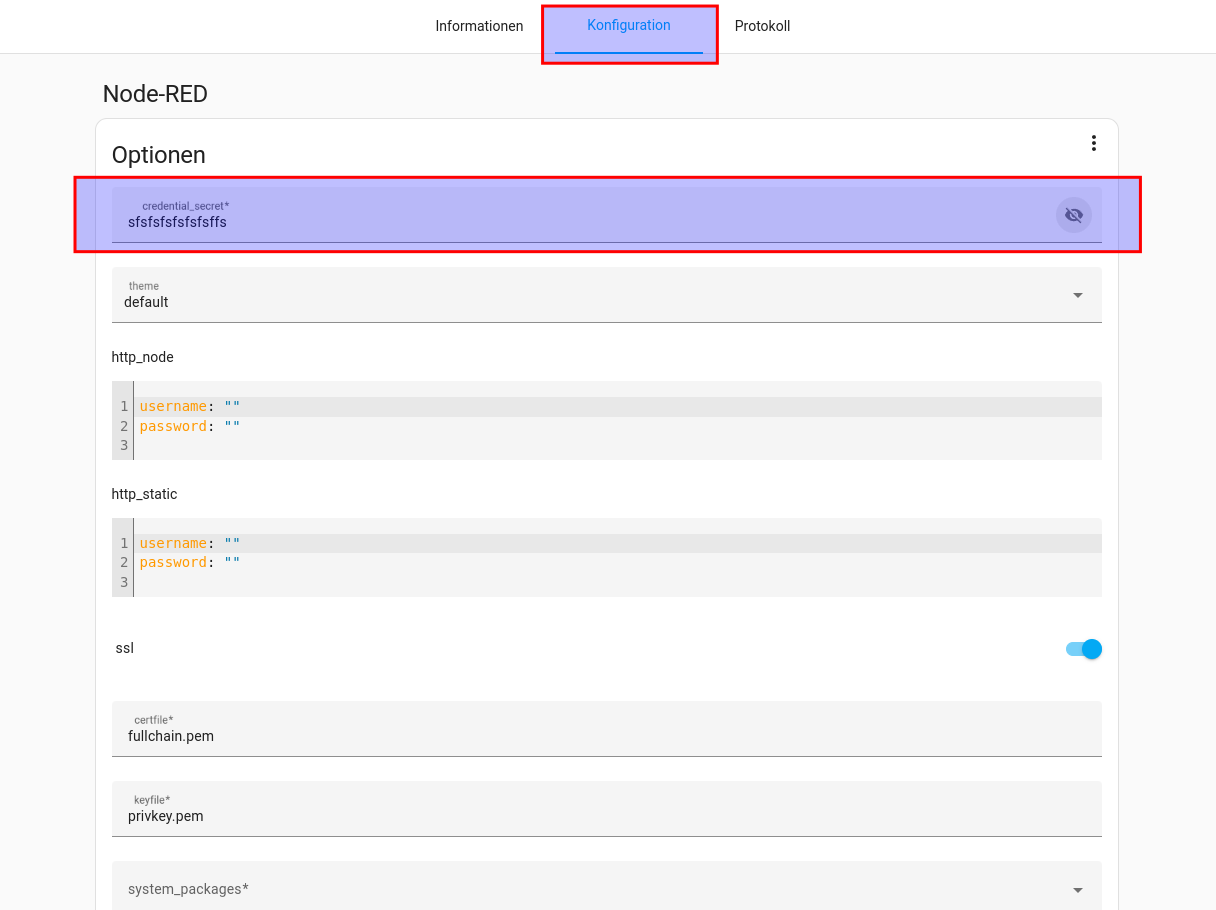This screenshot has width=1216, height=910.
Task: Toggle credential_secret visibility eye icon
Action: coord(1073,215)
